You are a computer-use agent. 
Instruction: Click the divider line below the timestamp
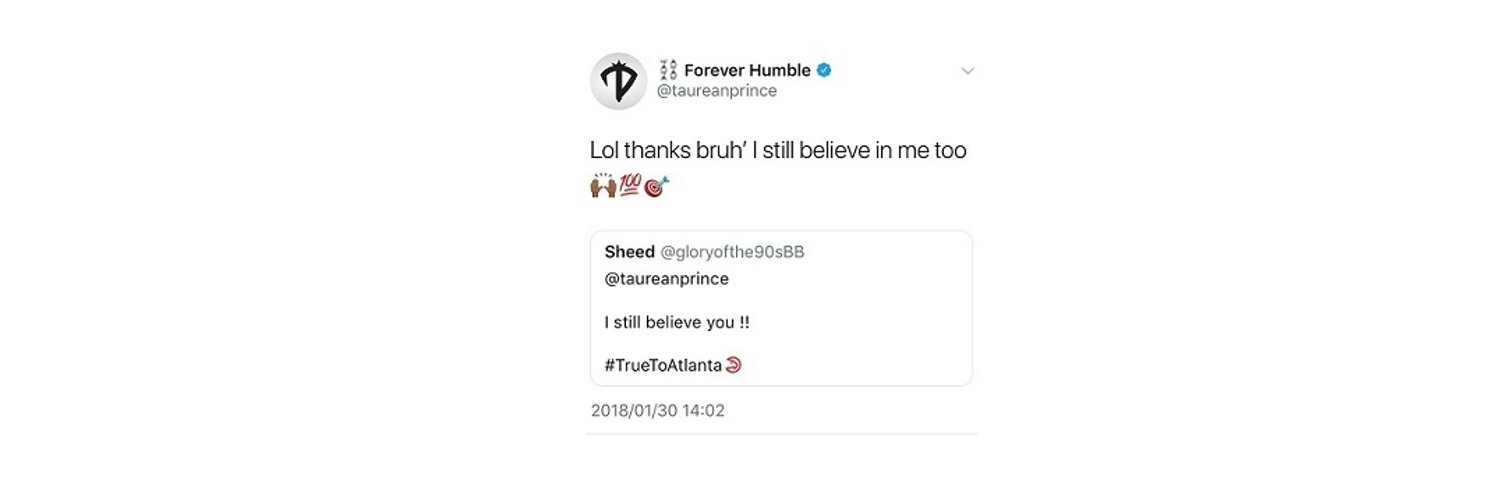[x=781, y=434]
